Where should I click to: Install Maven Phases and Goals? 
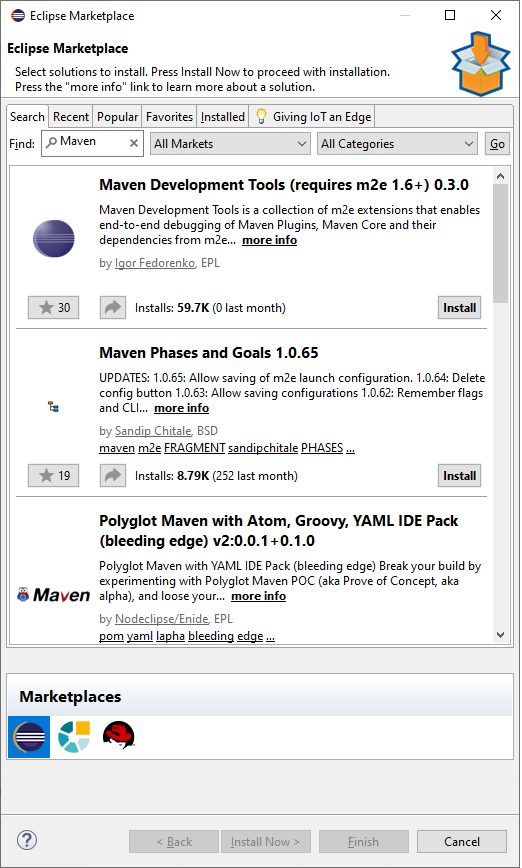click(459, 476)
